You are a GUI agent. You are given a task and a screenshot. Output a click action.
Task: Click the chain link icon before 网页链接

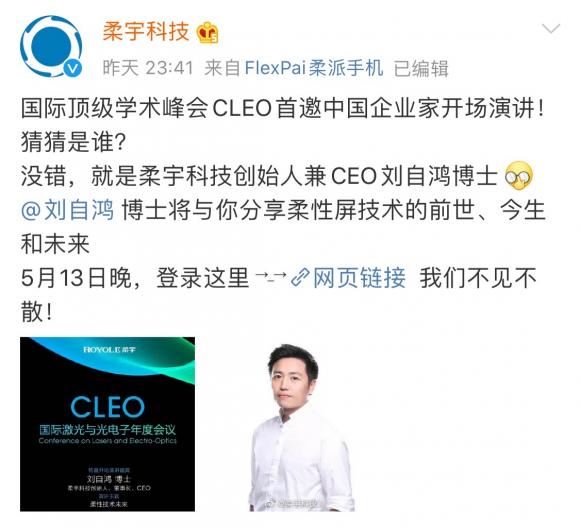point(300,278)
